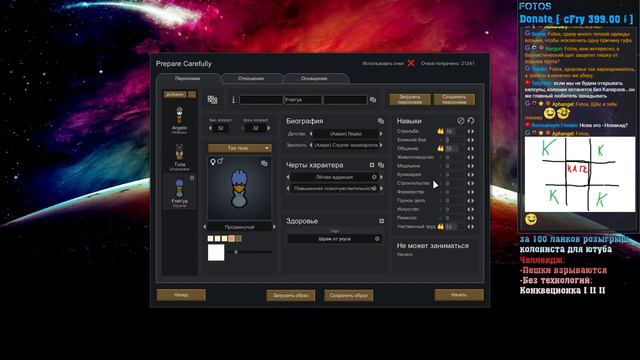Decrease the Умственный труд skill level
The height and width of the screenshot is (360, 640).
(x=469, y=226)
